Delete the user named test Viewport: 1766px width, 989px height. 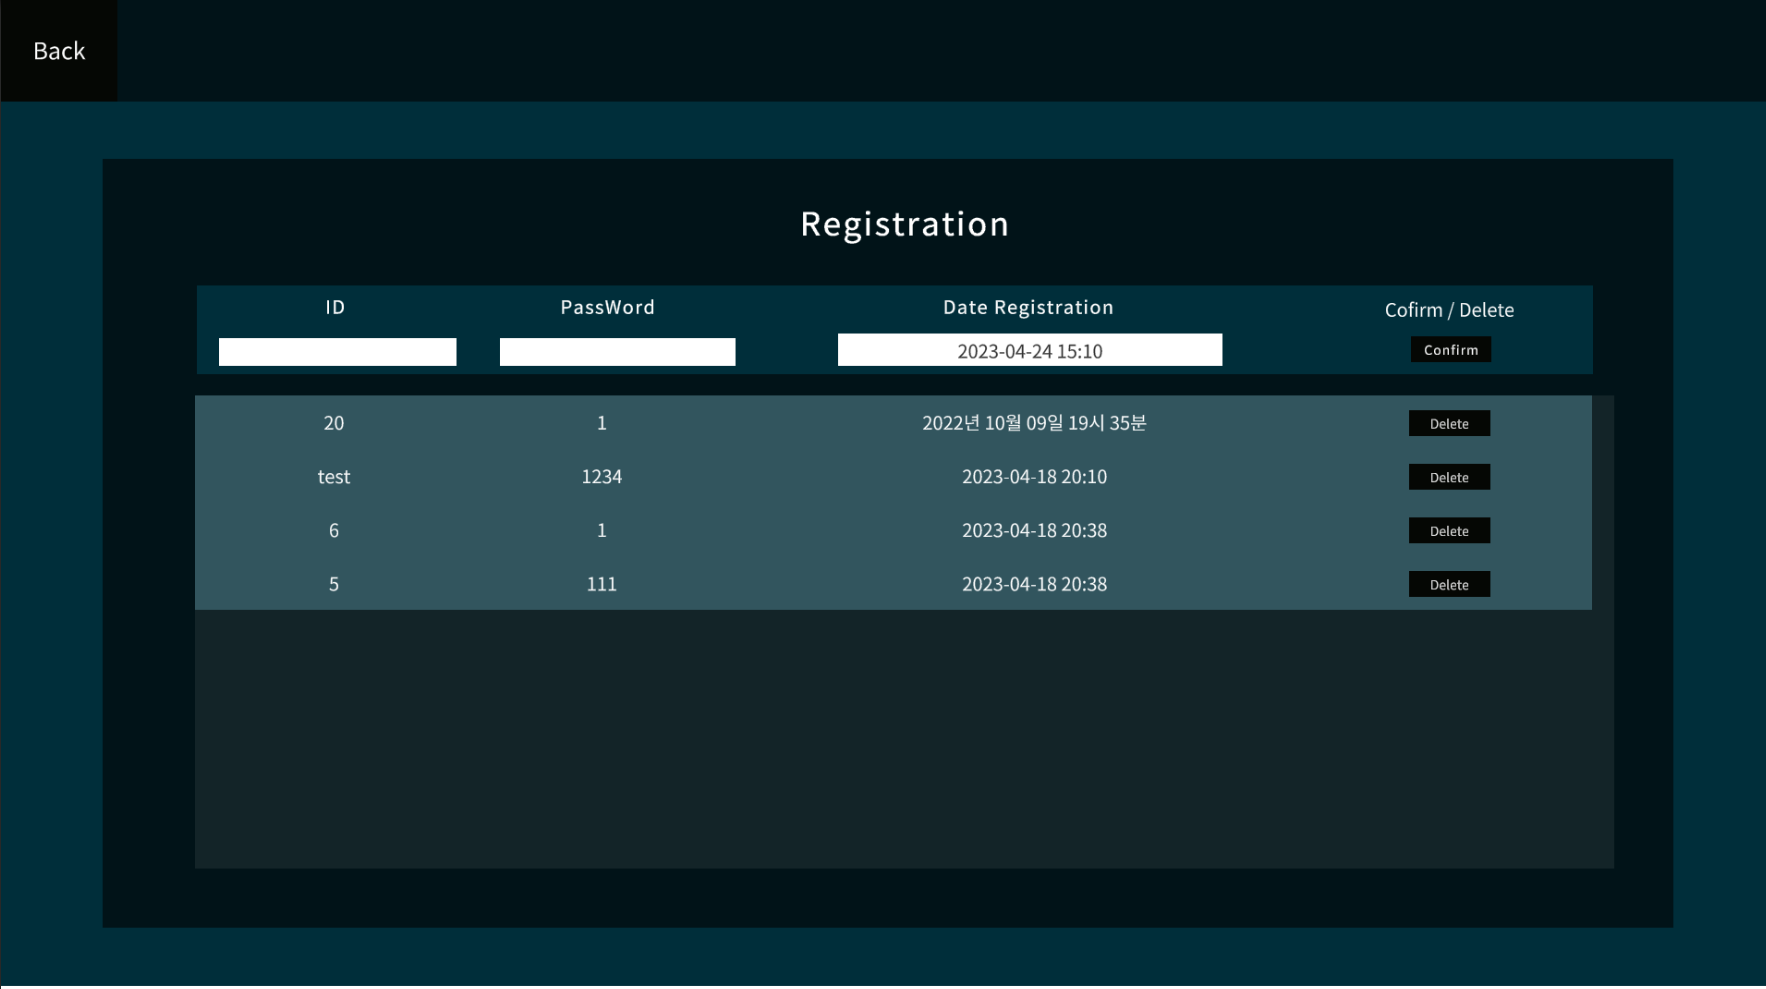[1449, 477]
